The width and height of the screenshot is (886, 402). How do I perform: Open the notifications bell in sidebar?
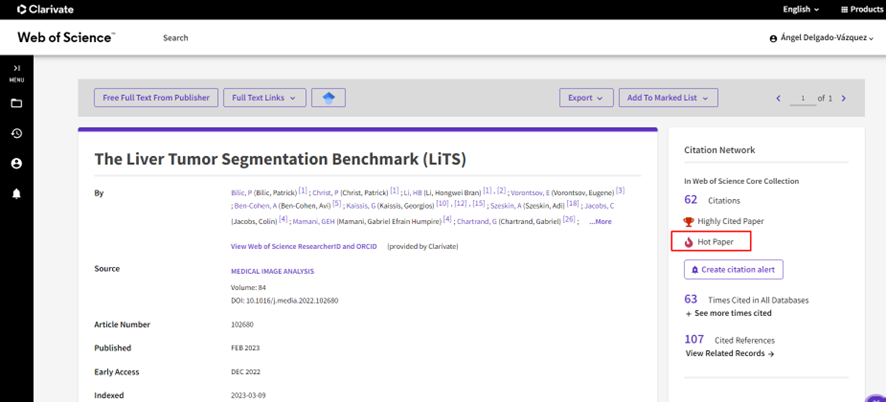(x=16, y=194)
